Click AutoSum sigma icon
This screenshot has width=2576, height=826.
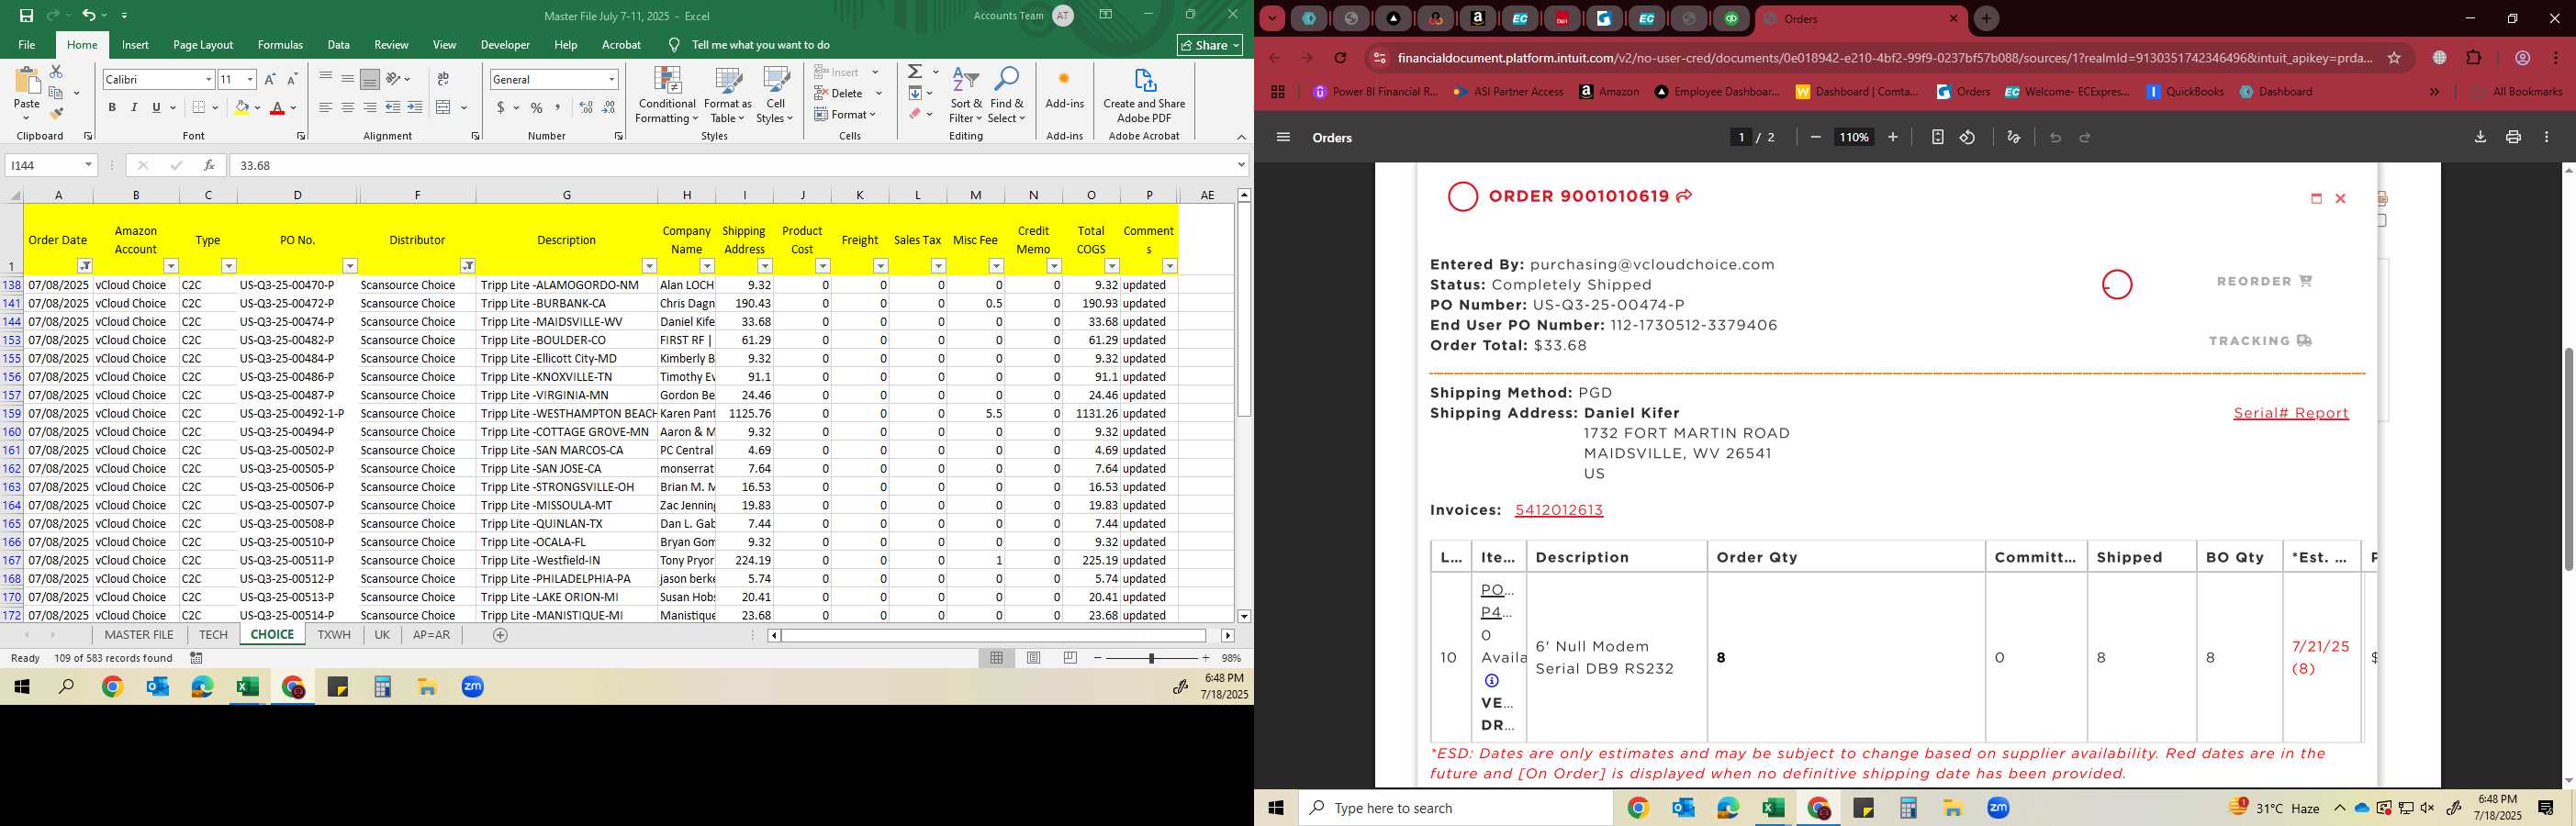pyautogui.click(x=915, y=72)
